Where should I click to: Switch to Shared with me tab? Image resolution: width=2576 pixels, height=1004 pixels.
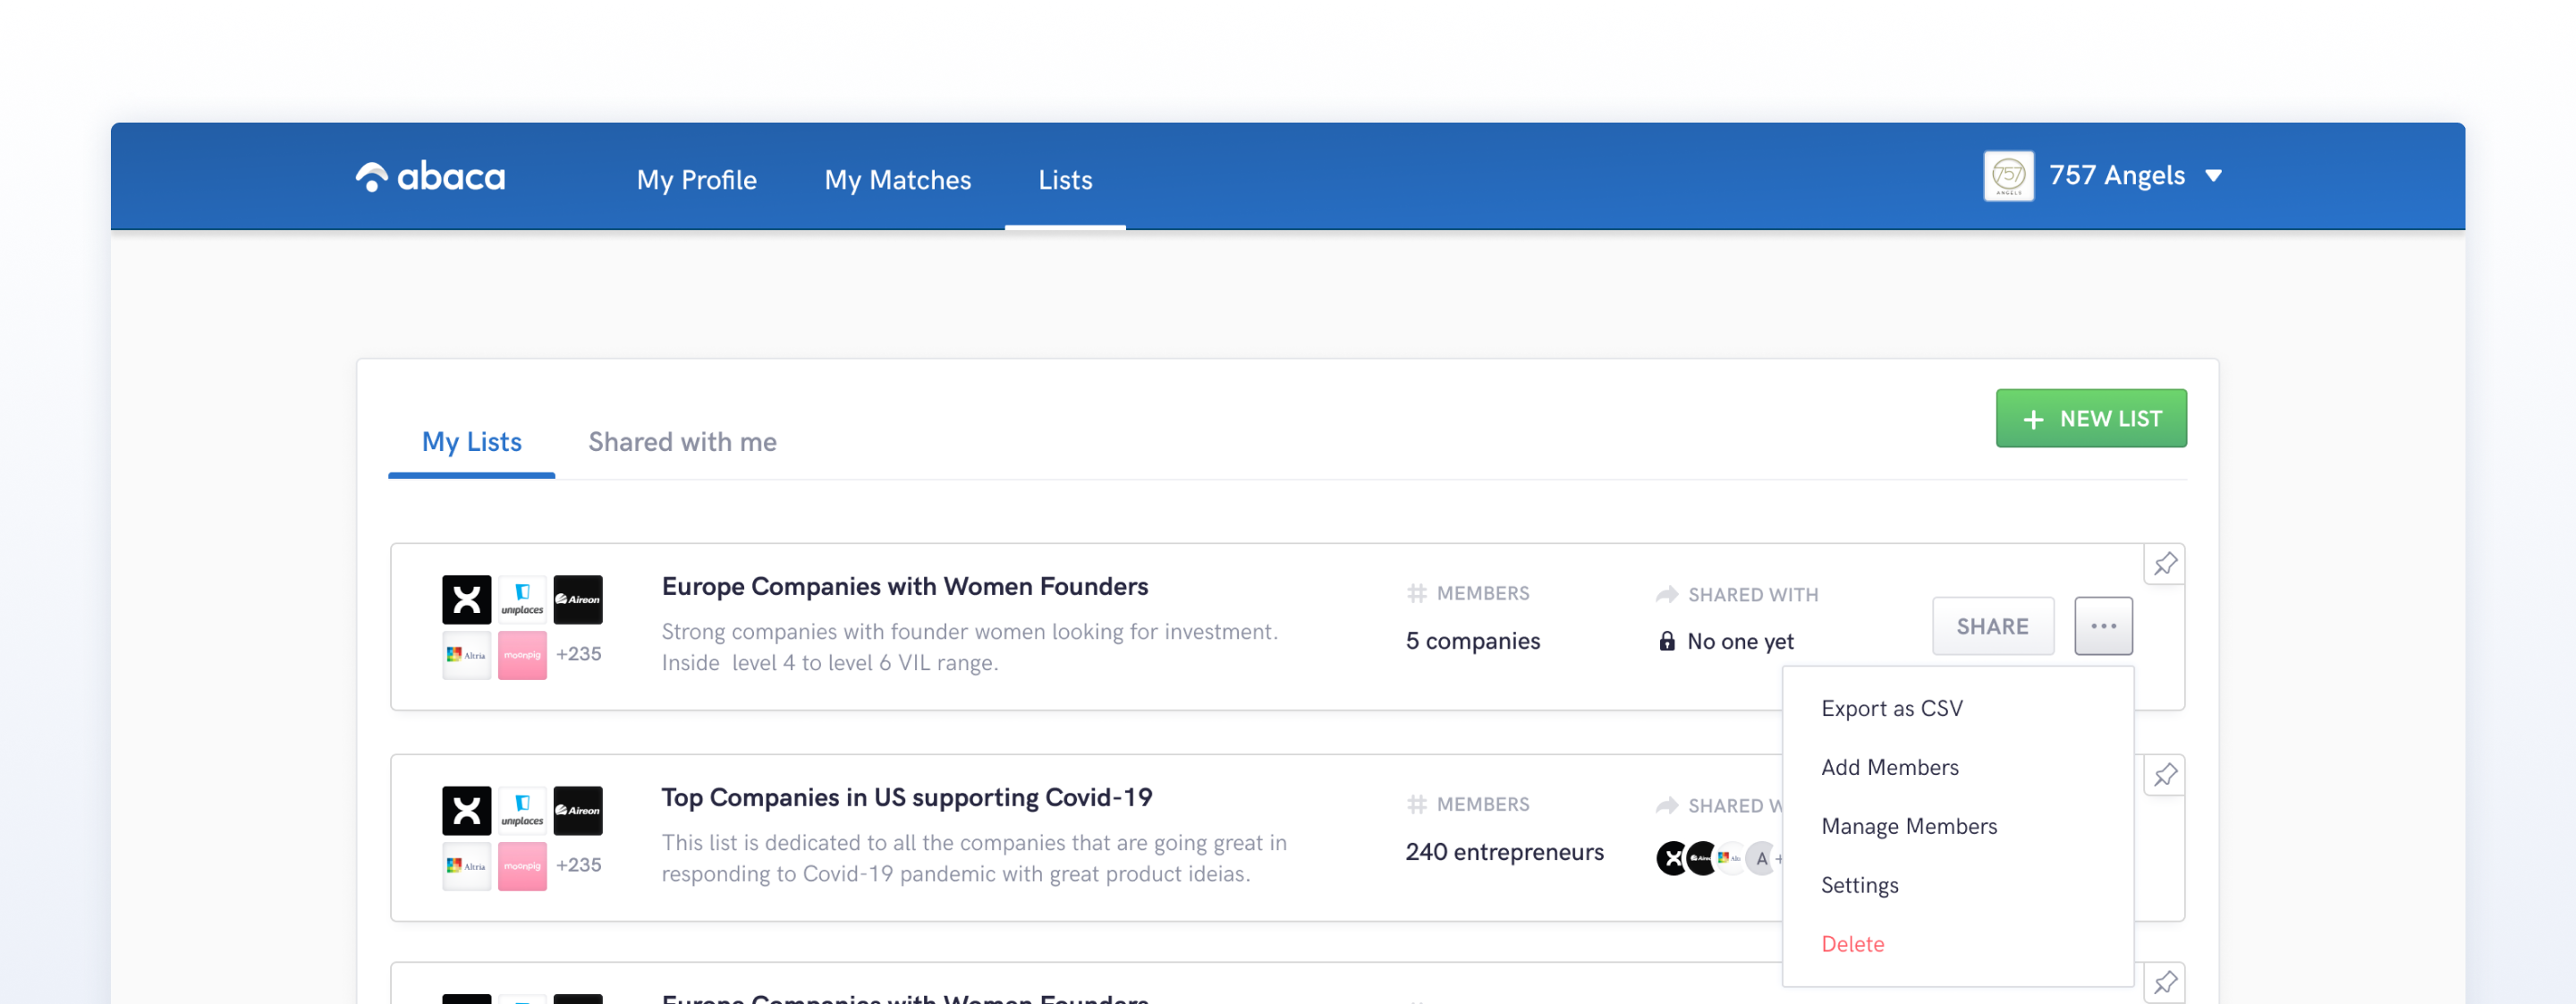[x=682, y=442]
